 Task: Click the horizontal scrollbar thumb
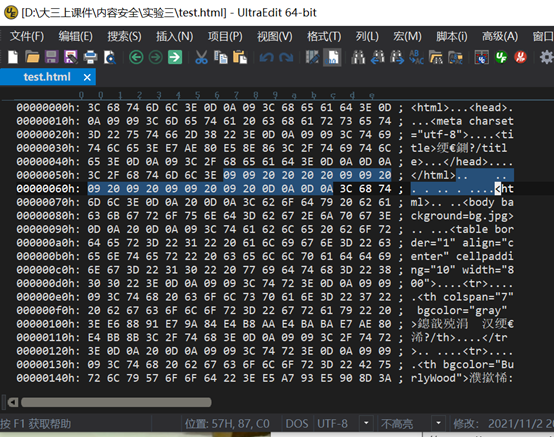(x=116, y=402)
